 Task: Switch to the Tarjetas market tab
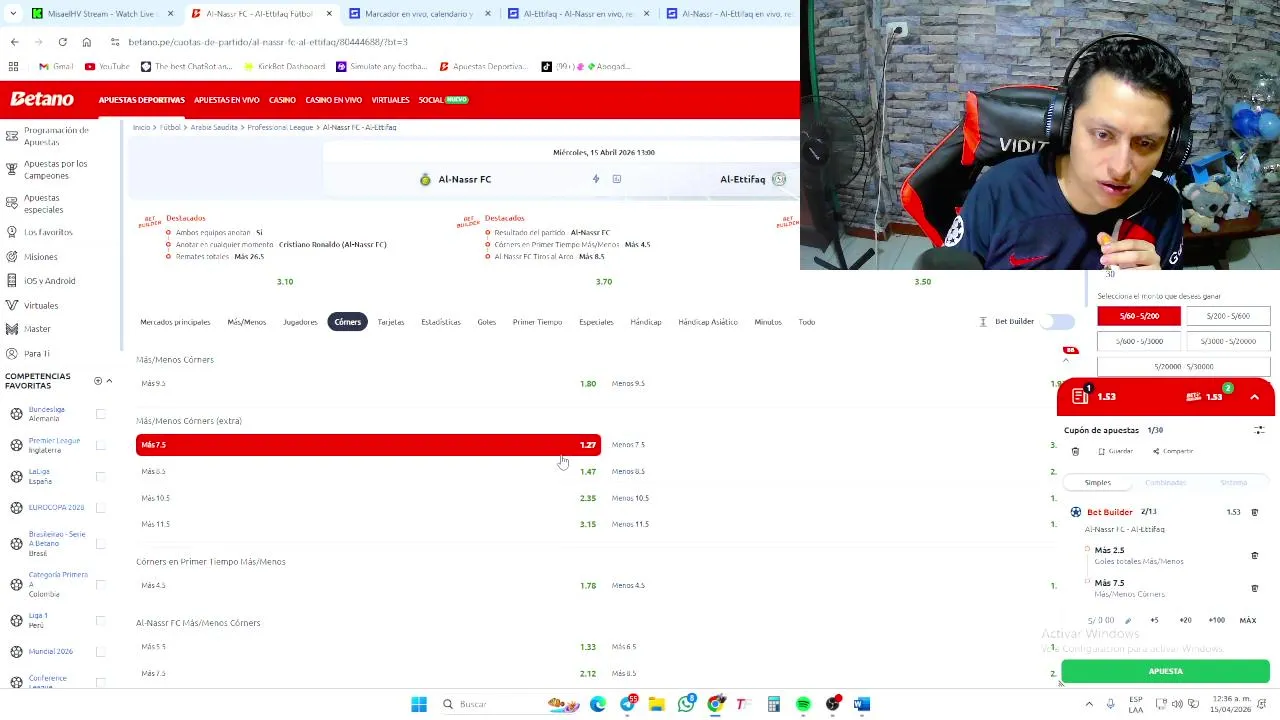pyautogui.click(x=391, y=322)
